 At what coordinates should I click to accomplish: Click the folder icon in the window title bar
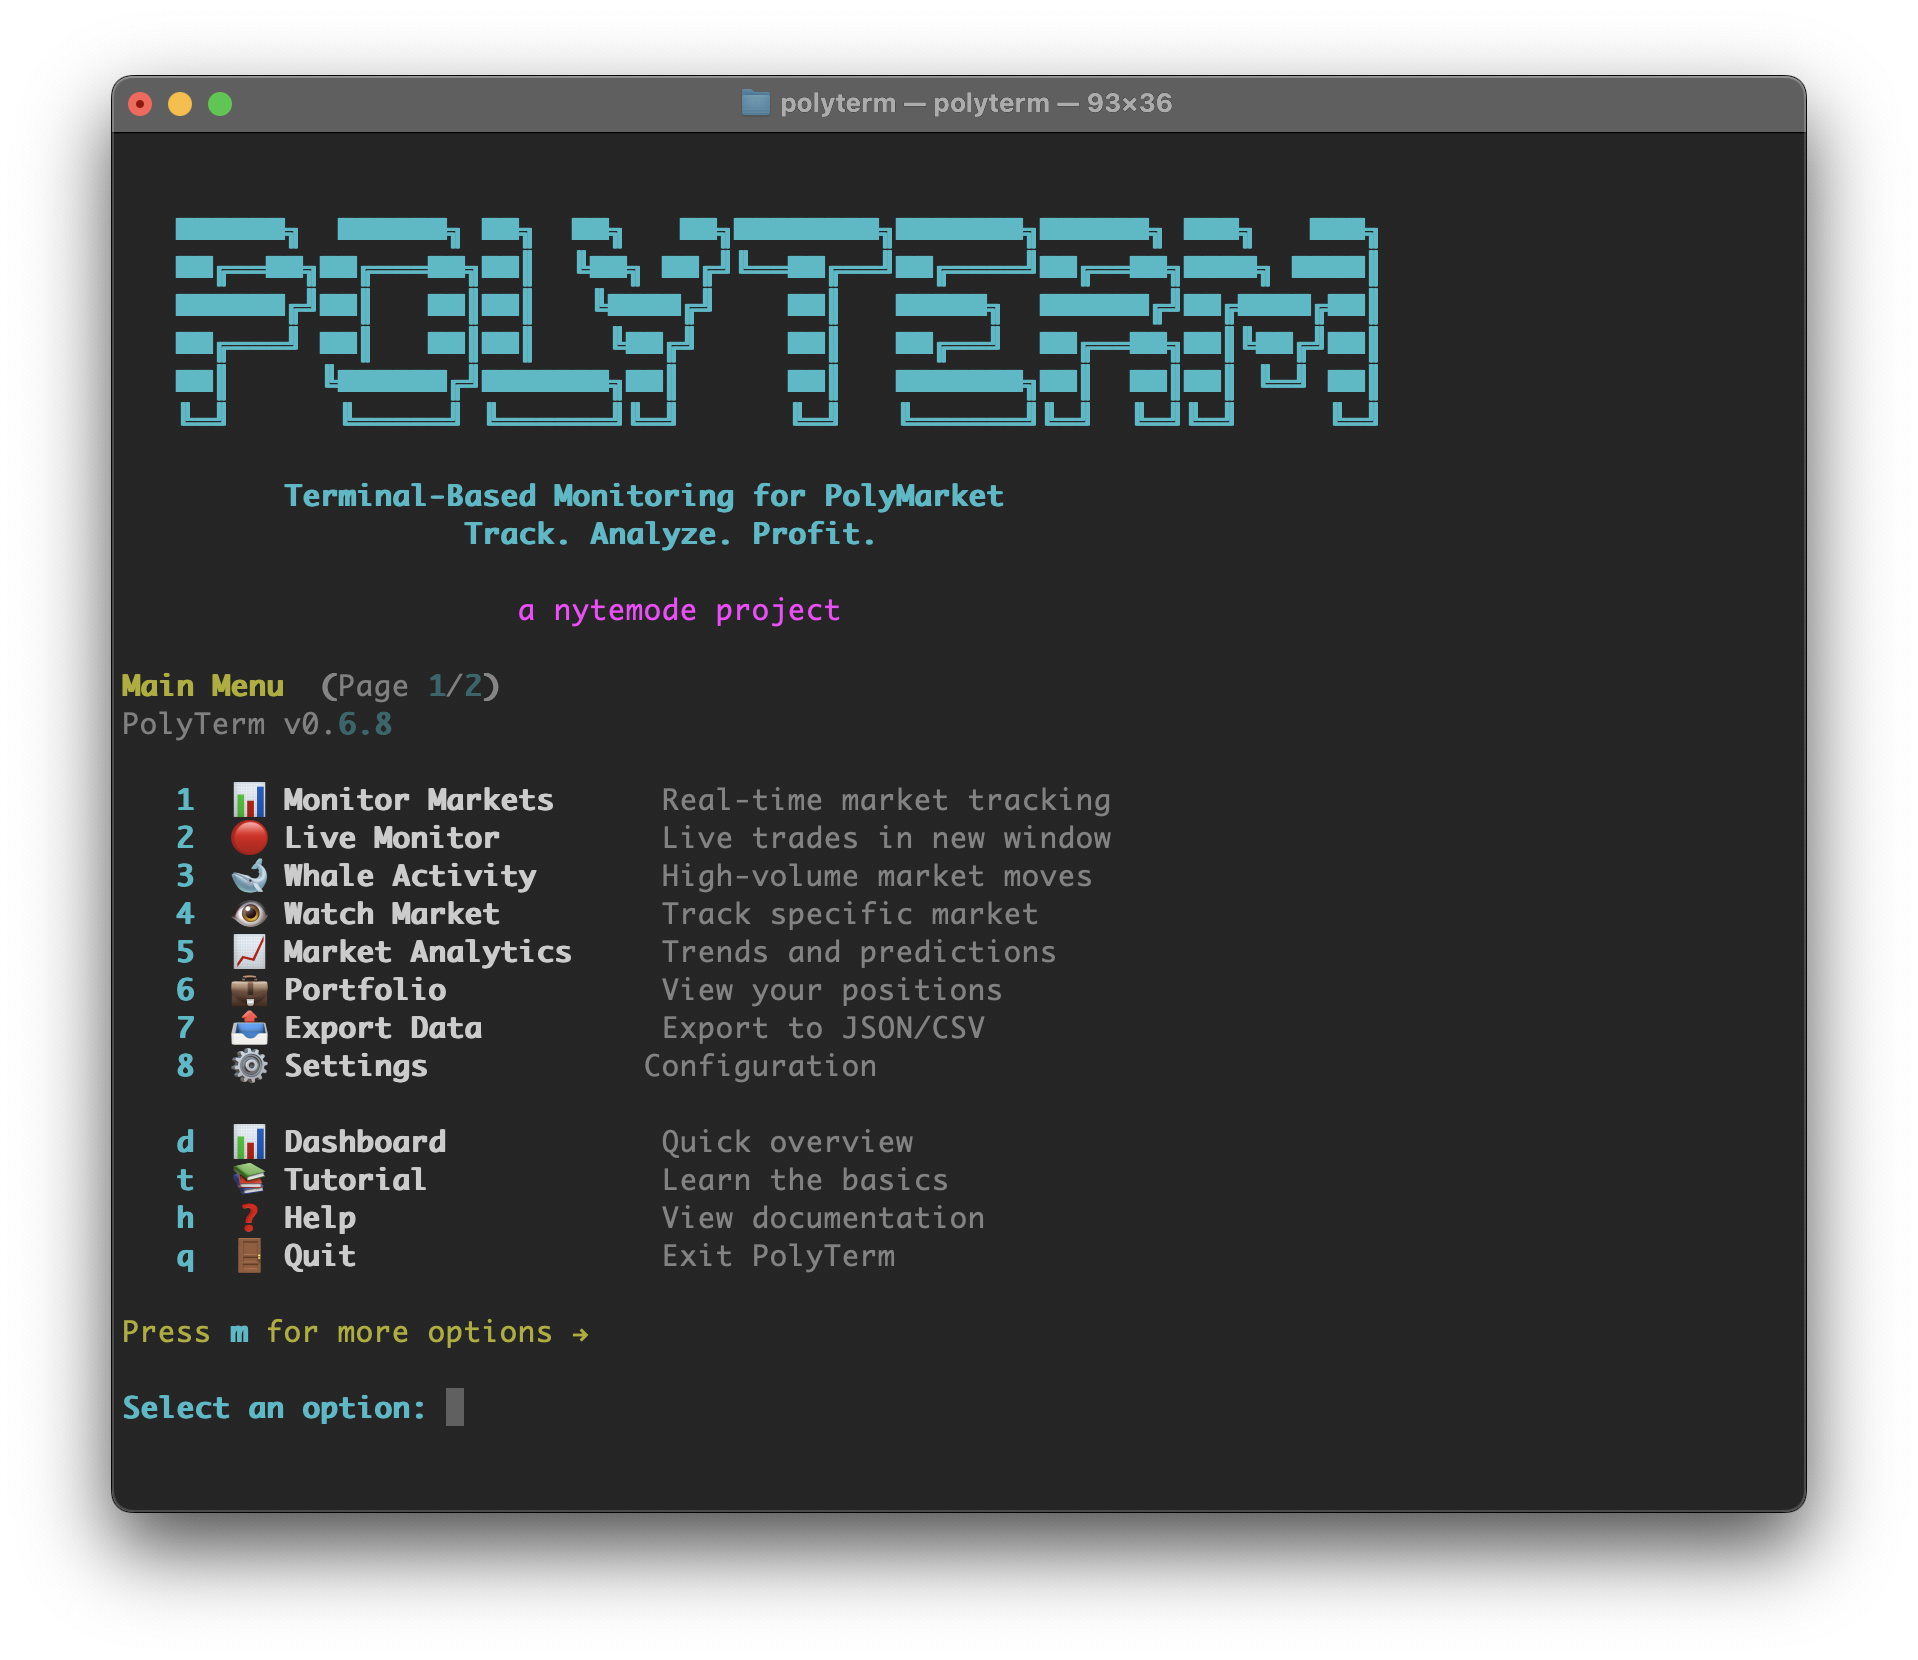coord(755,103)
